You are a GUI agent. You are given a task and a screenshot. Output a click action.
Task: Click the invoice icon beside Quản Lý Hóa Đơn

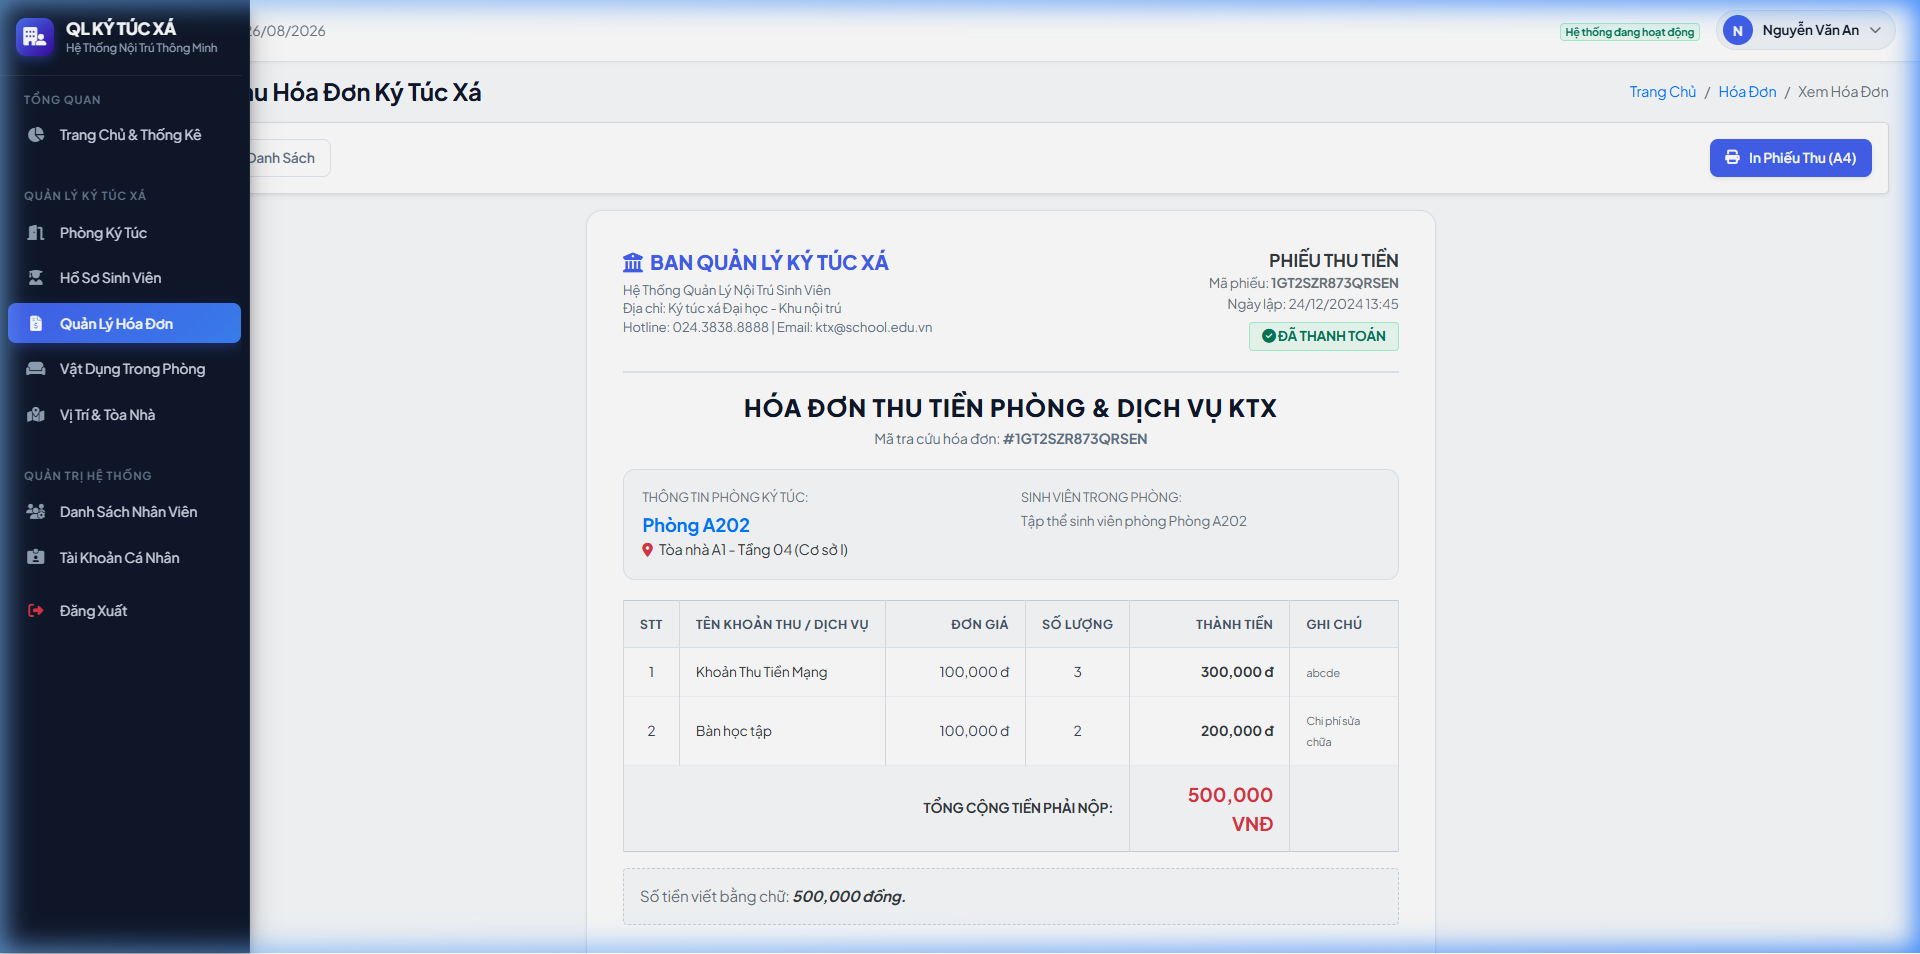36,324
